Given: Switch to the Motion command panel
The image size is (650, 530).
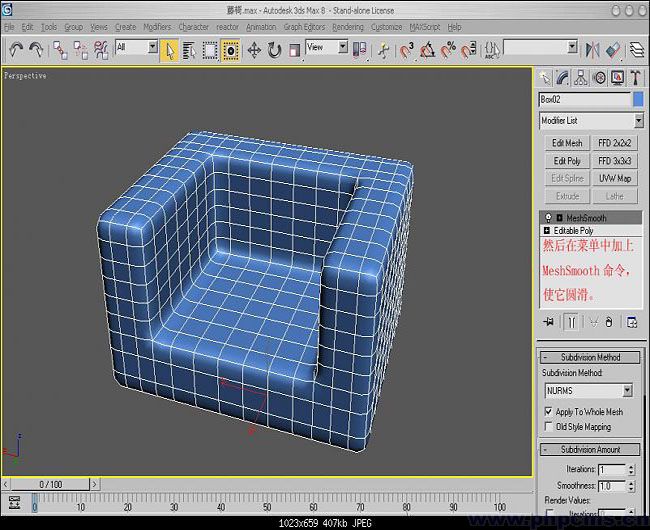Looking at the screenshot, I should click(599, 77).
